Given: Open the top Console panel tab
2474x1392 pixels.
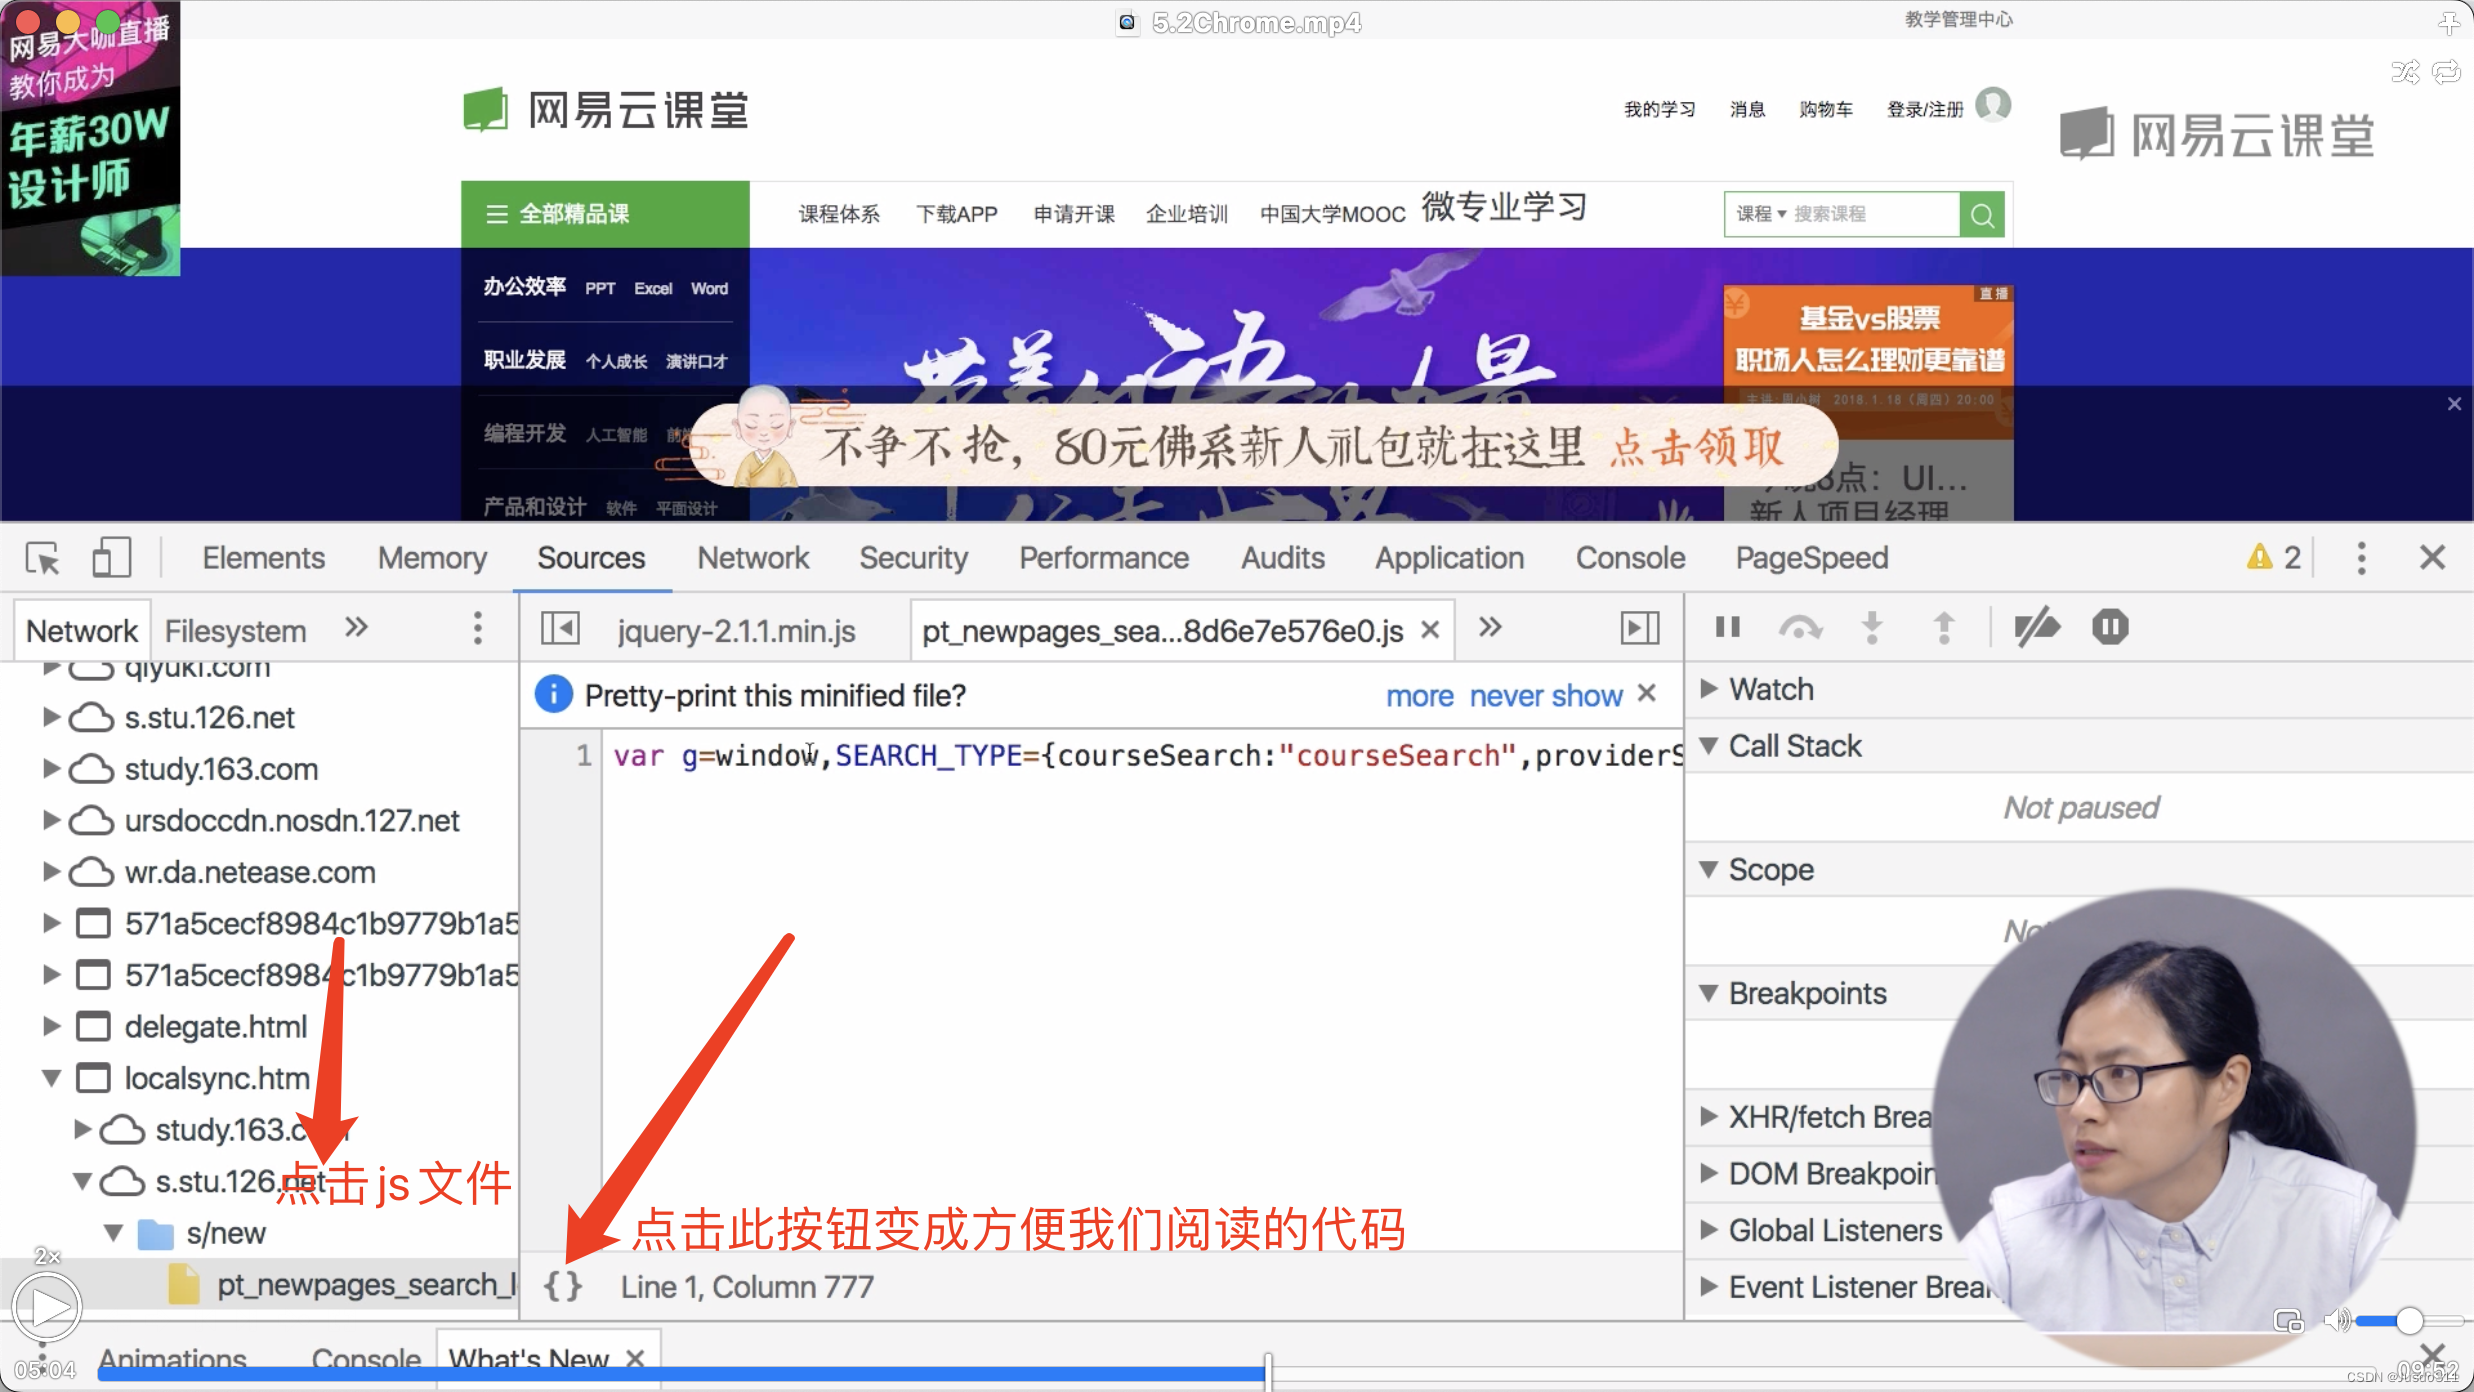Looking at the screenshot, I should [x=1630, y=558].
